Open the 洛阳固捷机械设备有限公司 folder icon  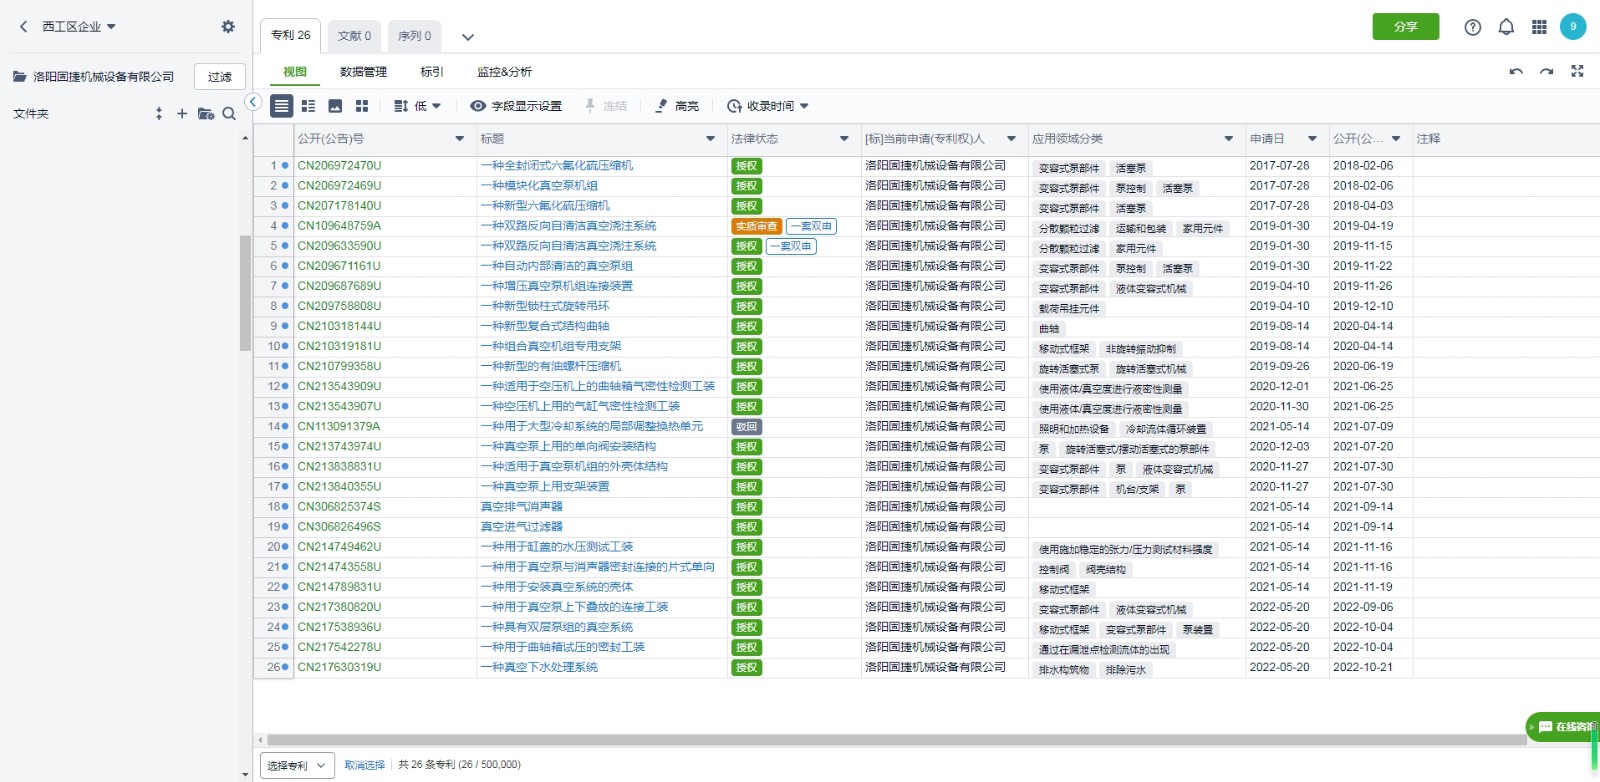coord(19,76)
